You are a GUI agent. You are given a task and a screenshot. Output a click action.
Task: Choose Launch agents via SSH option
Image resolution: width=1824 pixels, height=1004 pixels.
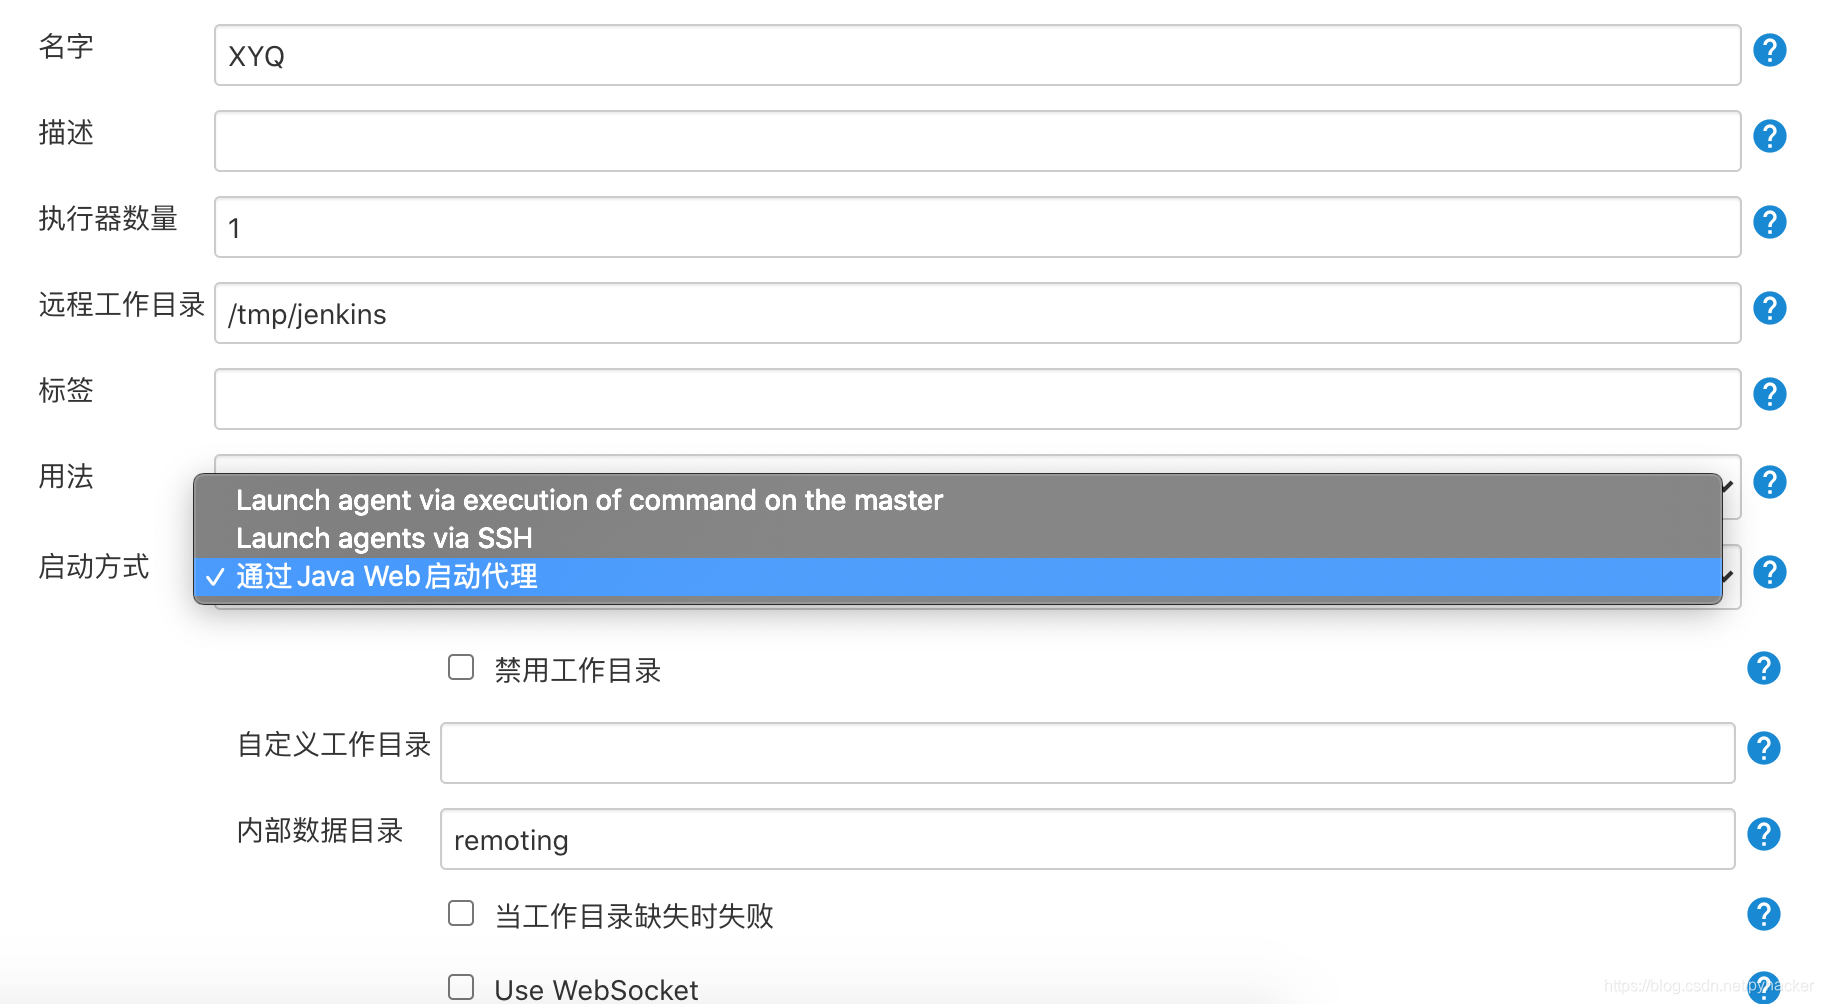957,538
